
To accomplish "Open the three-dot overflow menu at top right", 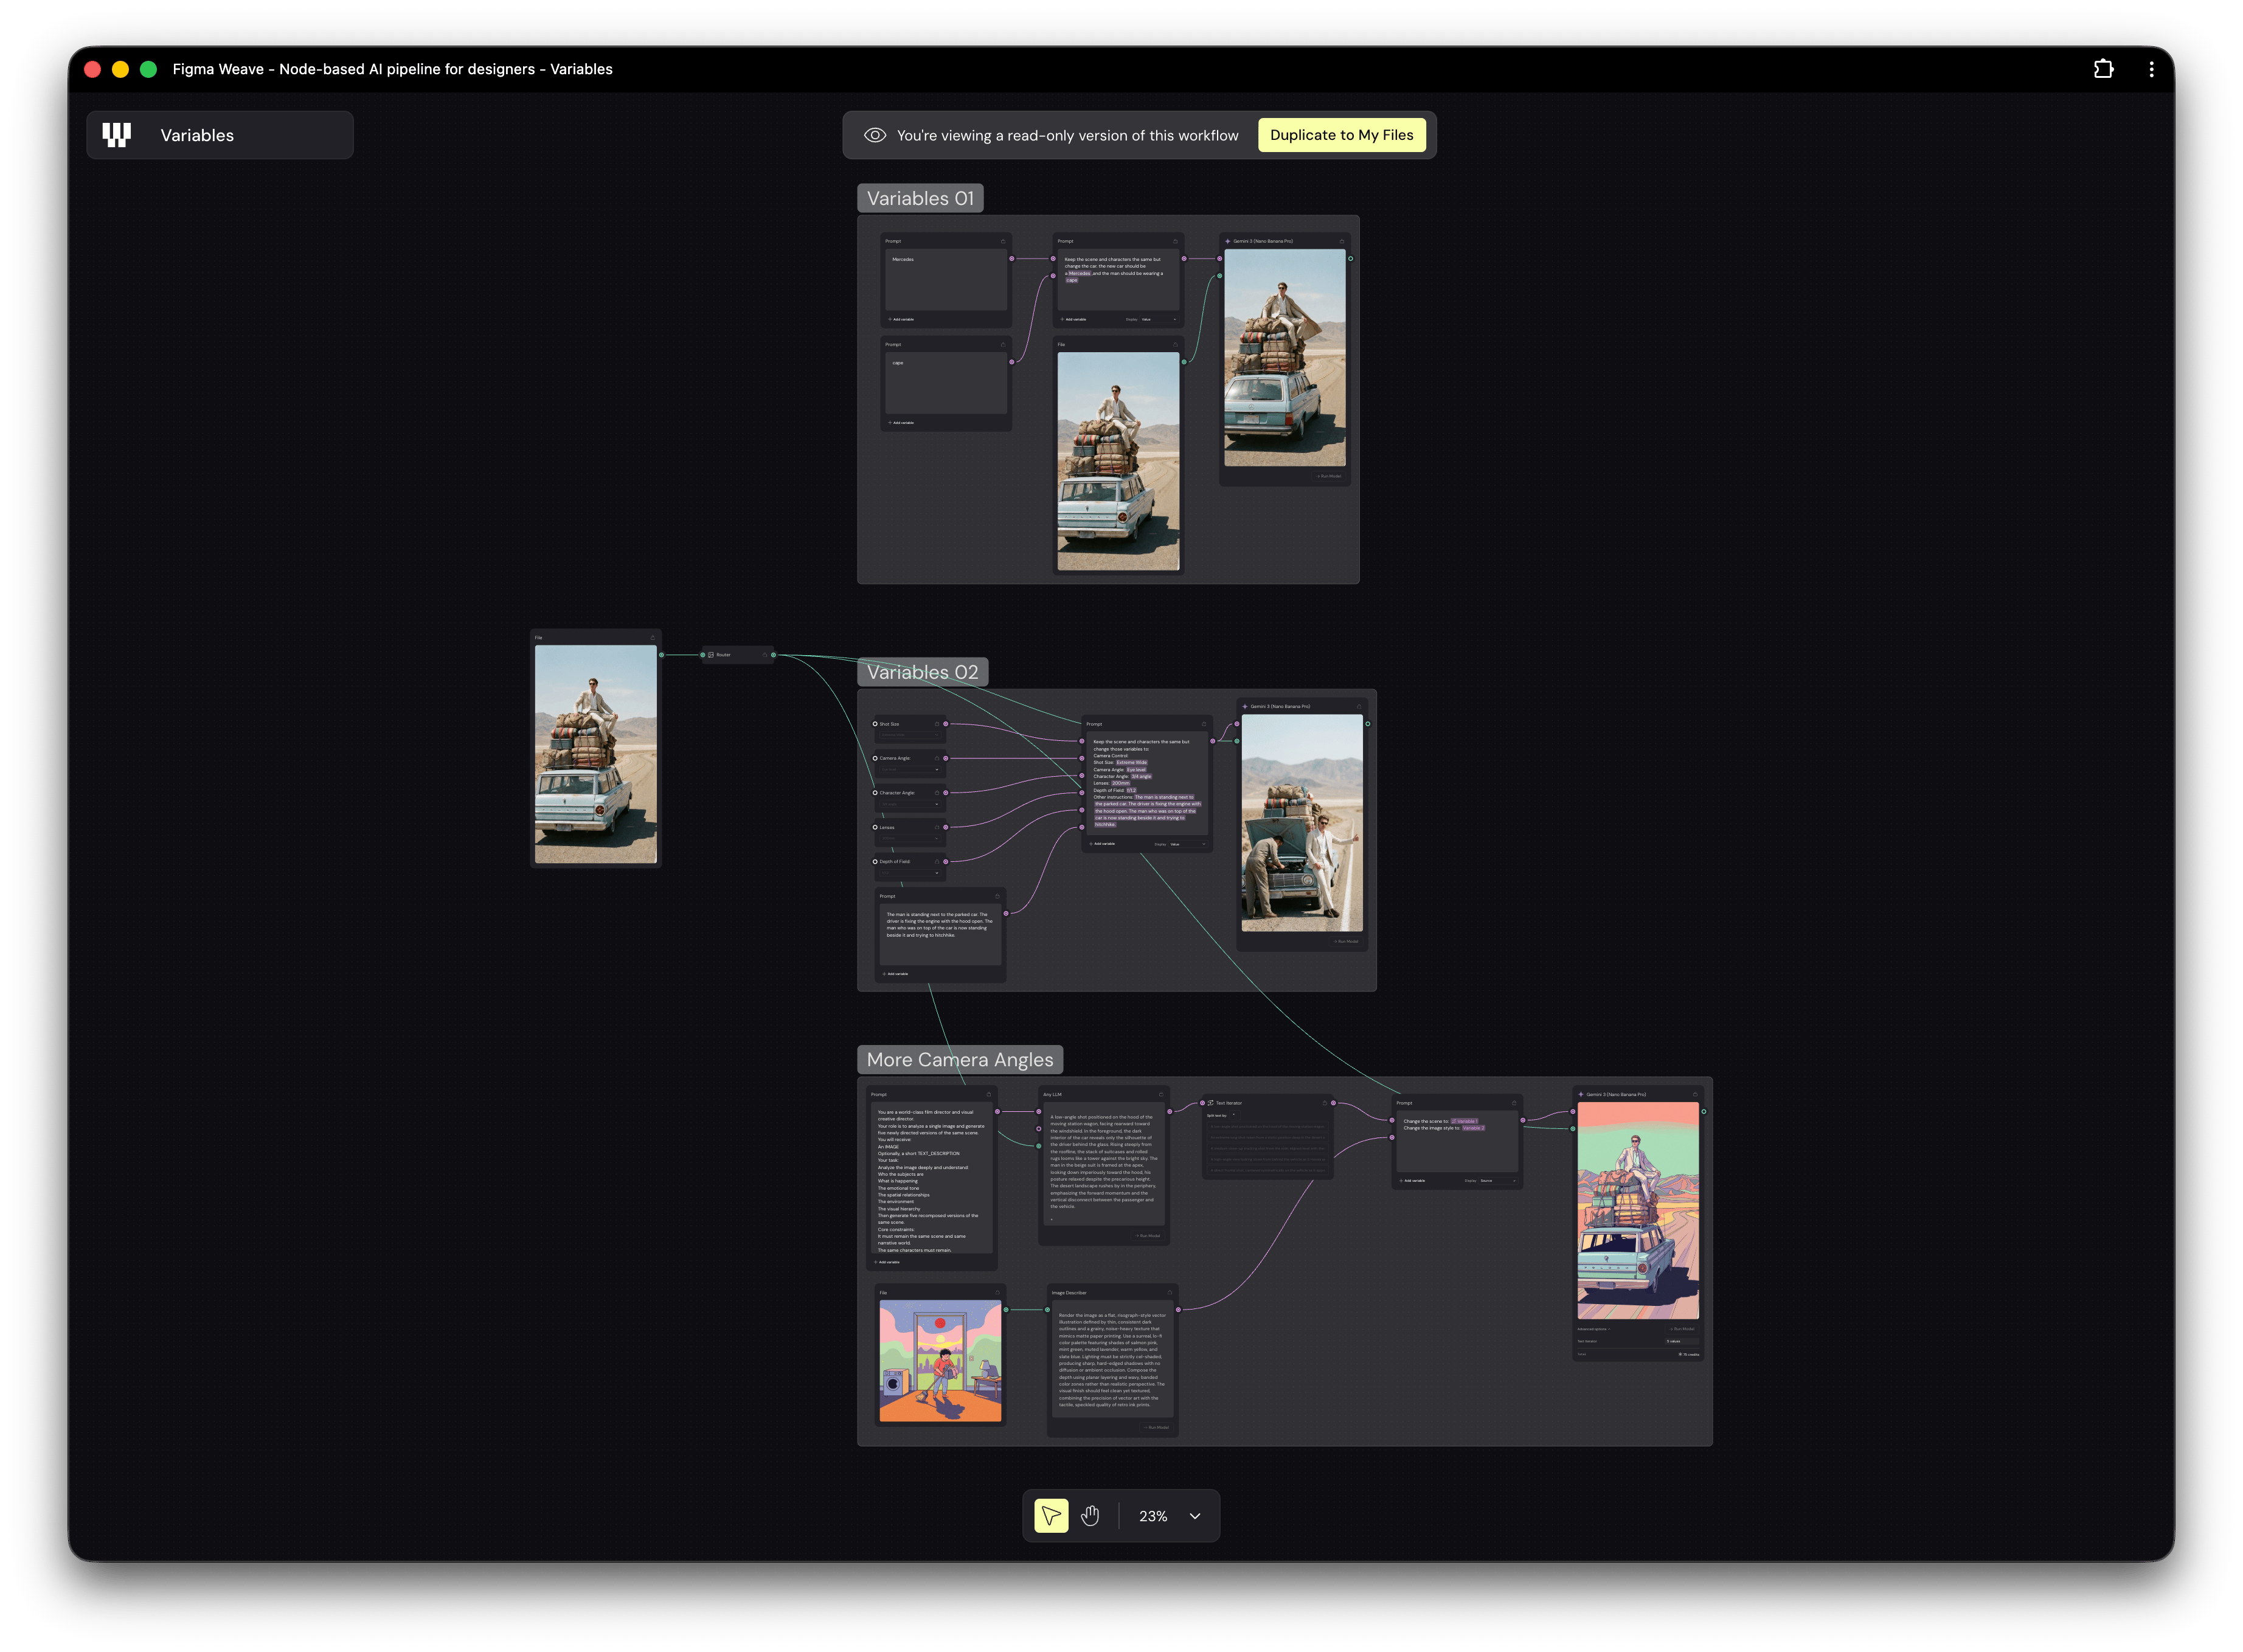I will pyautogui.click(x=2152, y=68).
